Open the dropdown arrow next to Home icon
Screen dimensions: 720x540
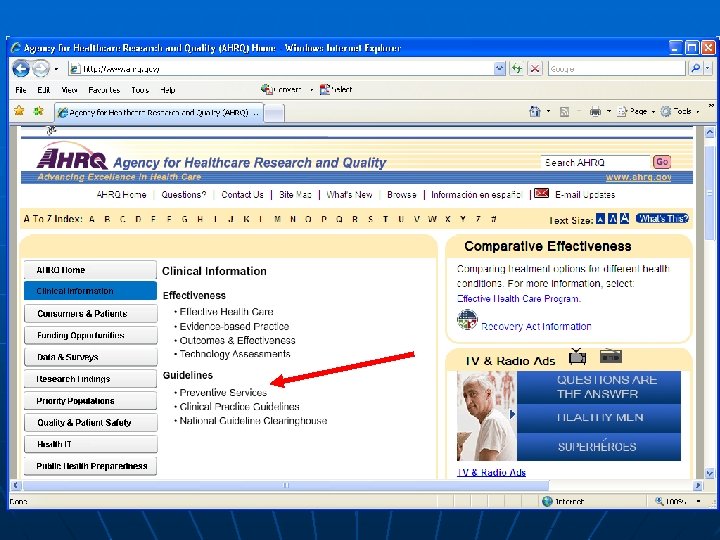(x=549, y=112)
